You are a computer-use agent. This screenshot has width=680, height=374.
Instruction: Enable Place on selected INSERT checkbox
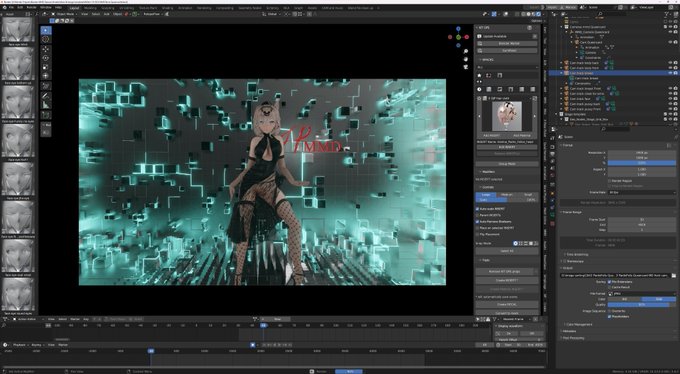coord(478,228)
